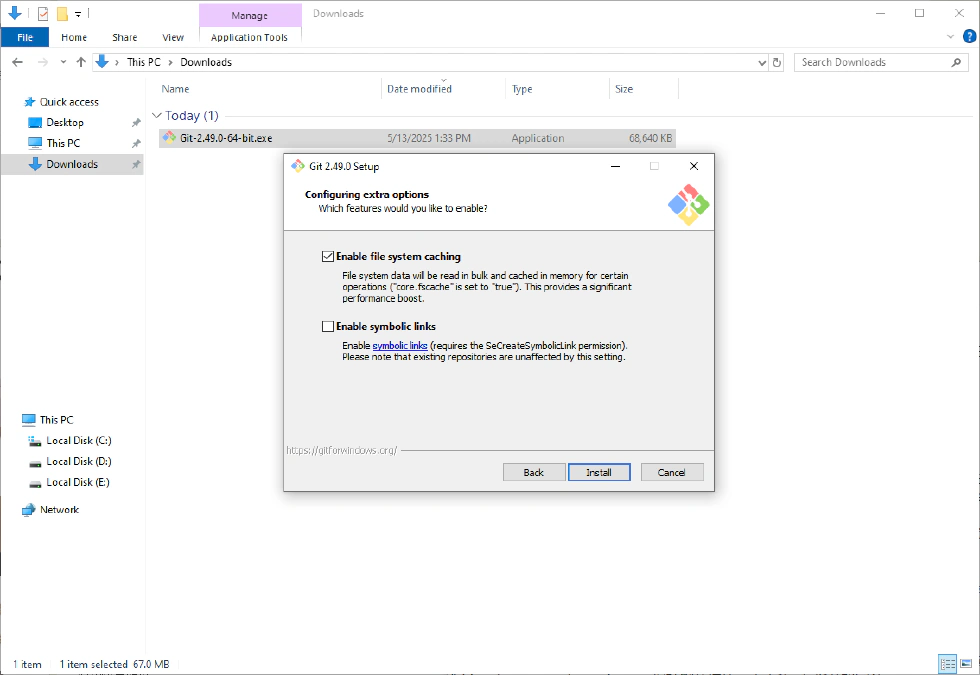Uncheck Enable file system caching
The image size is (980, 675).
[328, 257]
